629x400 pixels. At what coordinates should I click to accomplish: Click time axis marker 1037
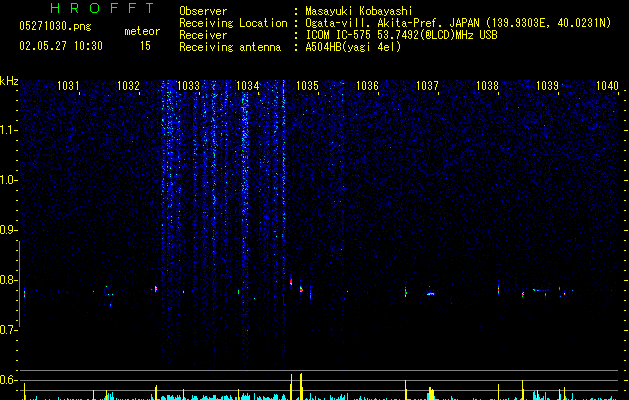[428, 86]
